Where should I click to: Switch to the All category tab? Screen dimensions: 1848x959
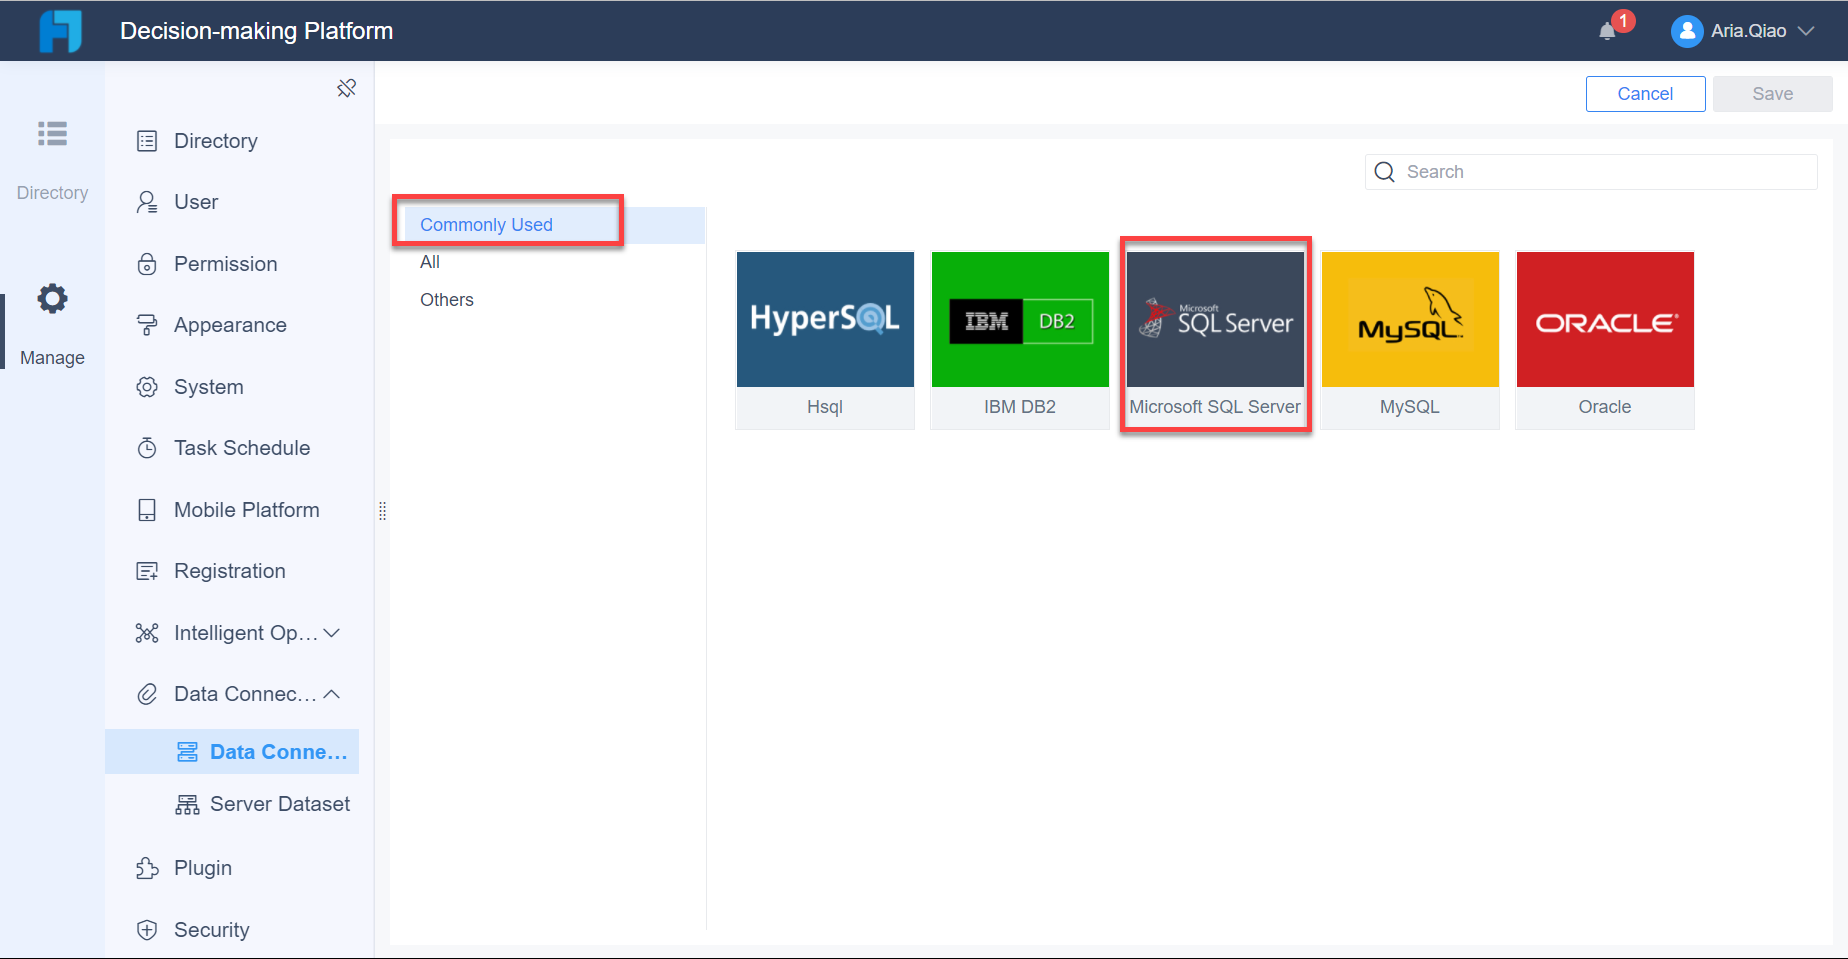pyautogui.click(x=430, y=262)
